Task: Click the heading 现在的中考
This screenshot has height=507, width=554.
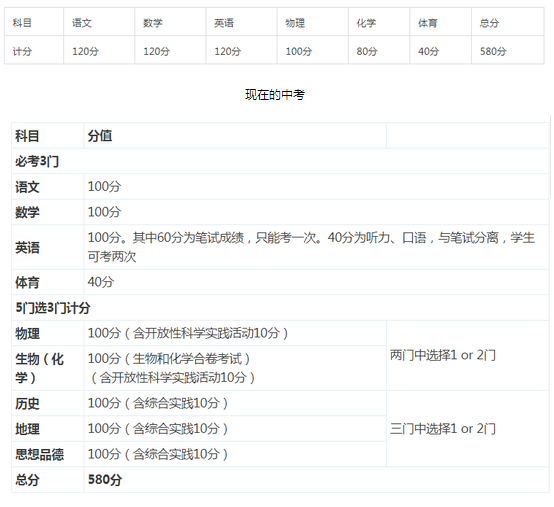Action: click(275, 95)
